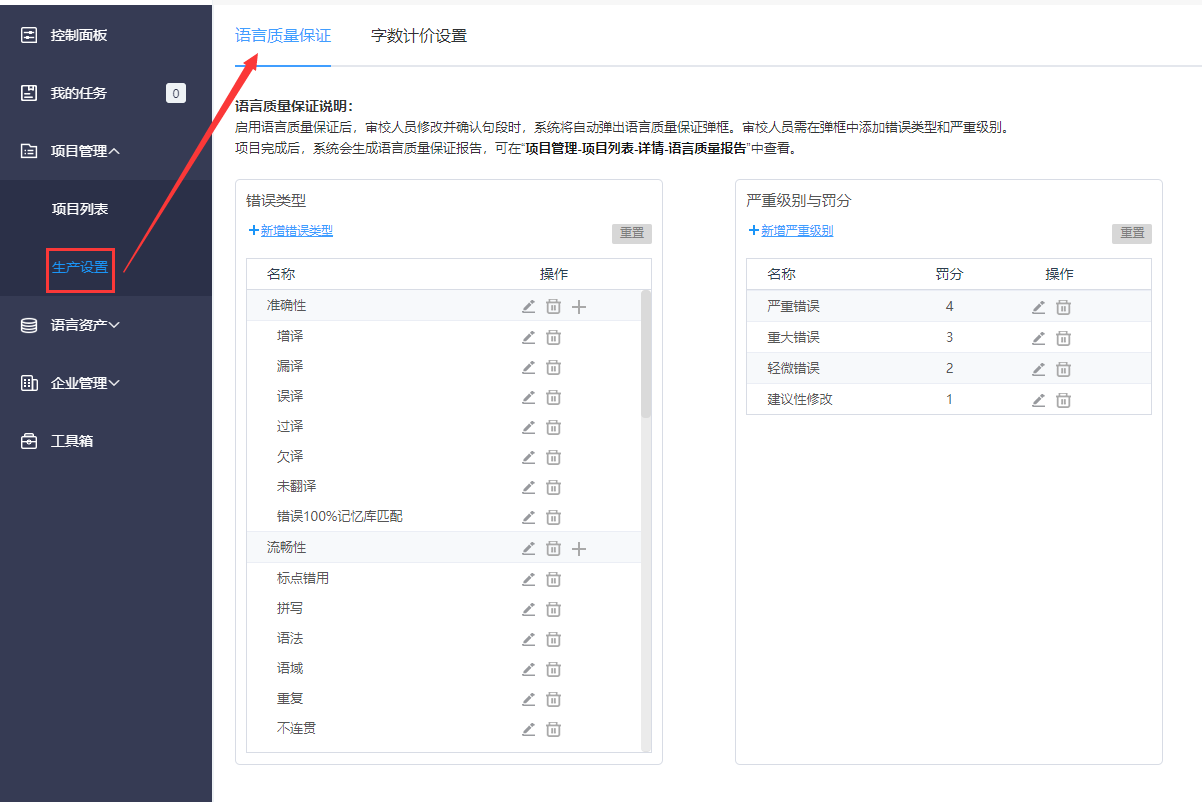Edit the 严重错误 severity level
Viewport: 1202px width, 802px height.
click(x=1039, y=307)
